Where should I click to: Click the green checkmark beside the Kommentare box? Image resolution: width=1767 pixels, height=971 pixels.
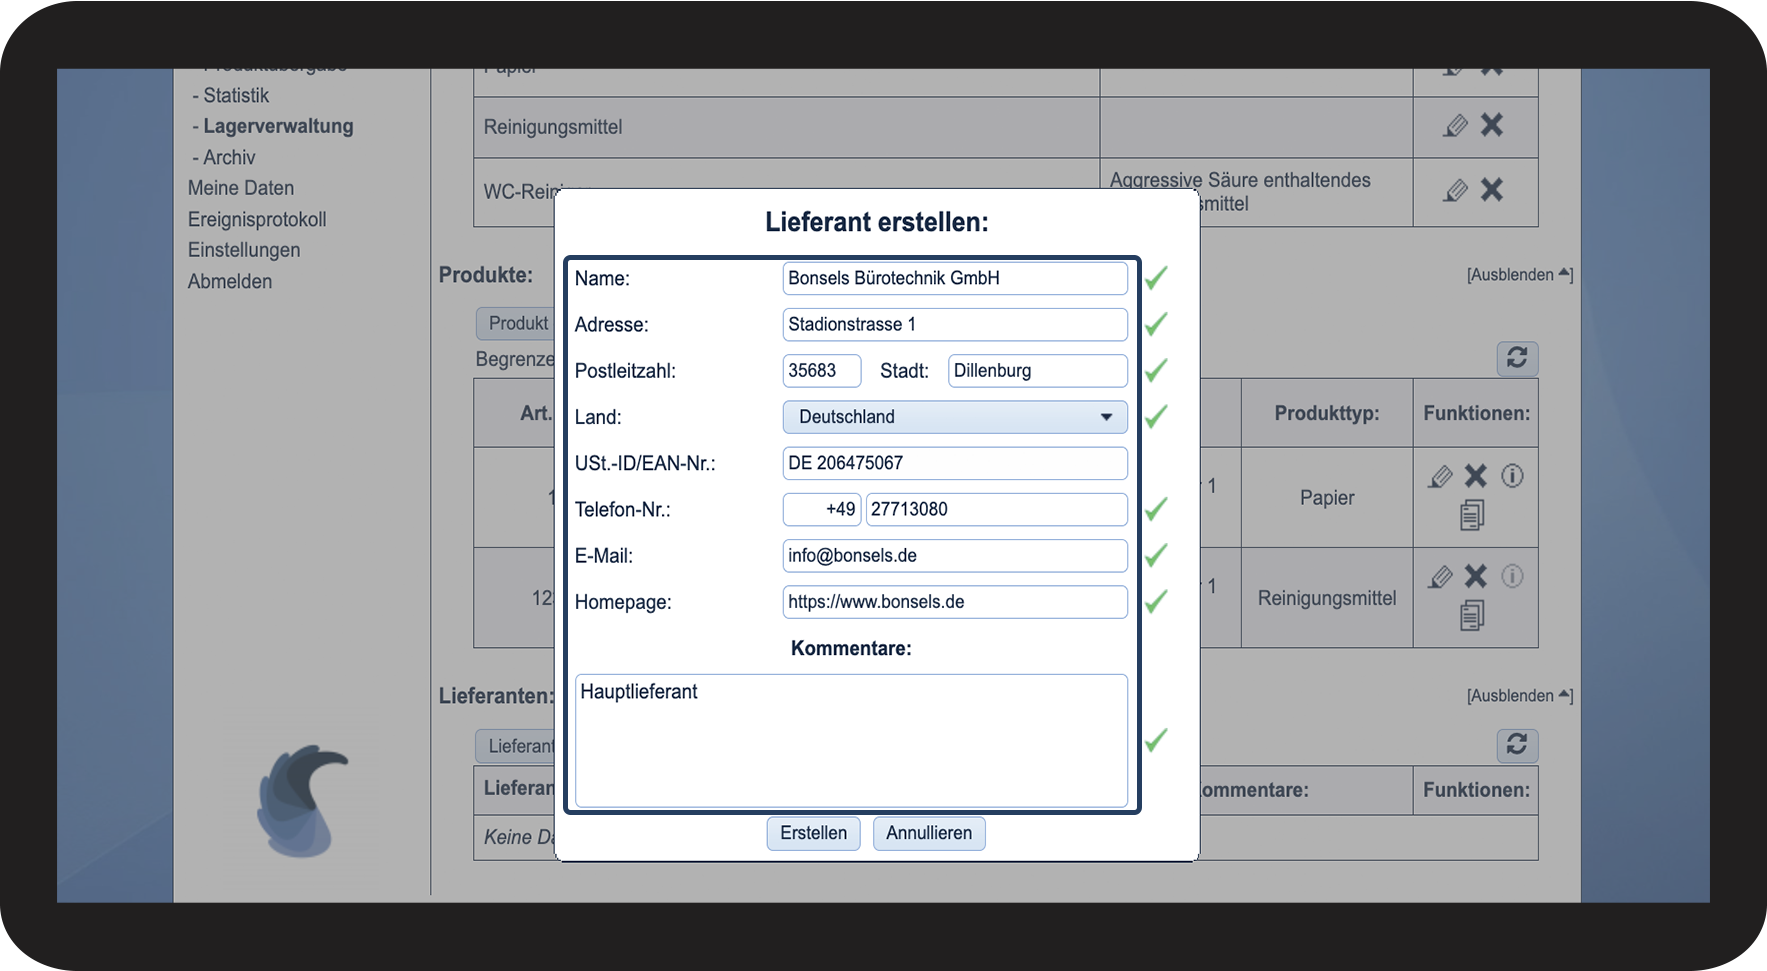[x=1156, y=740]
